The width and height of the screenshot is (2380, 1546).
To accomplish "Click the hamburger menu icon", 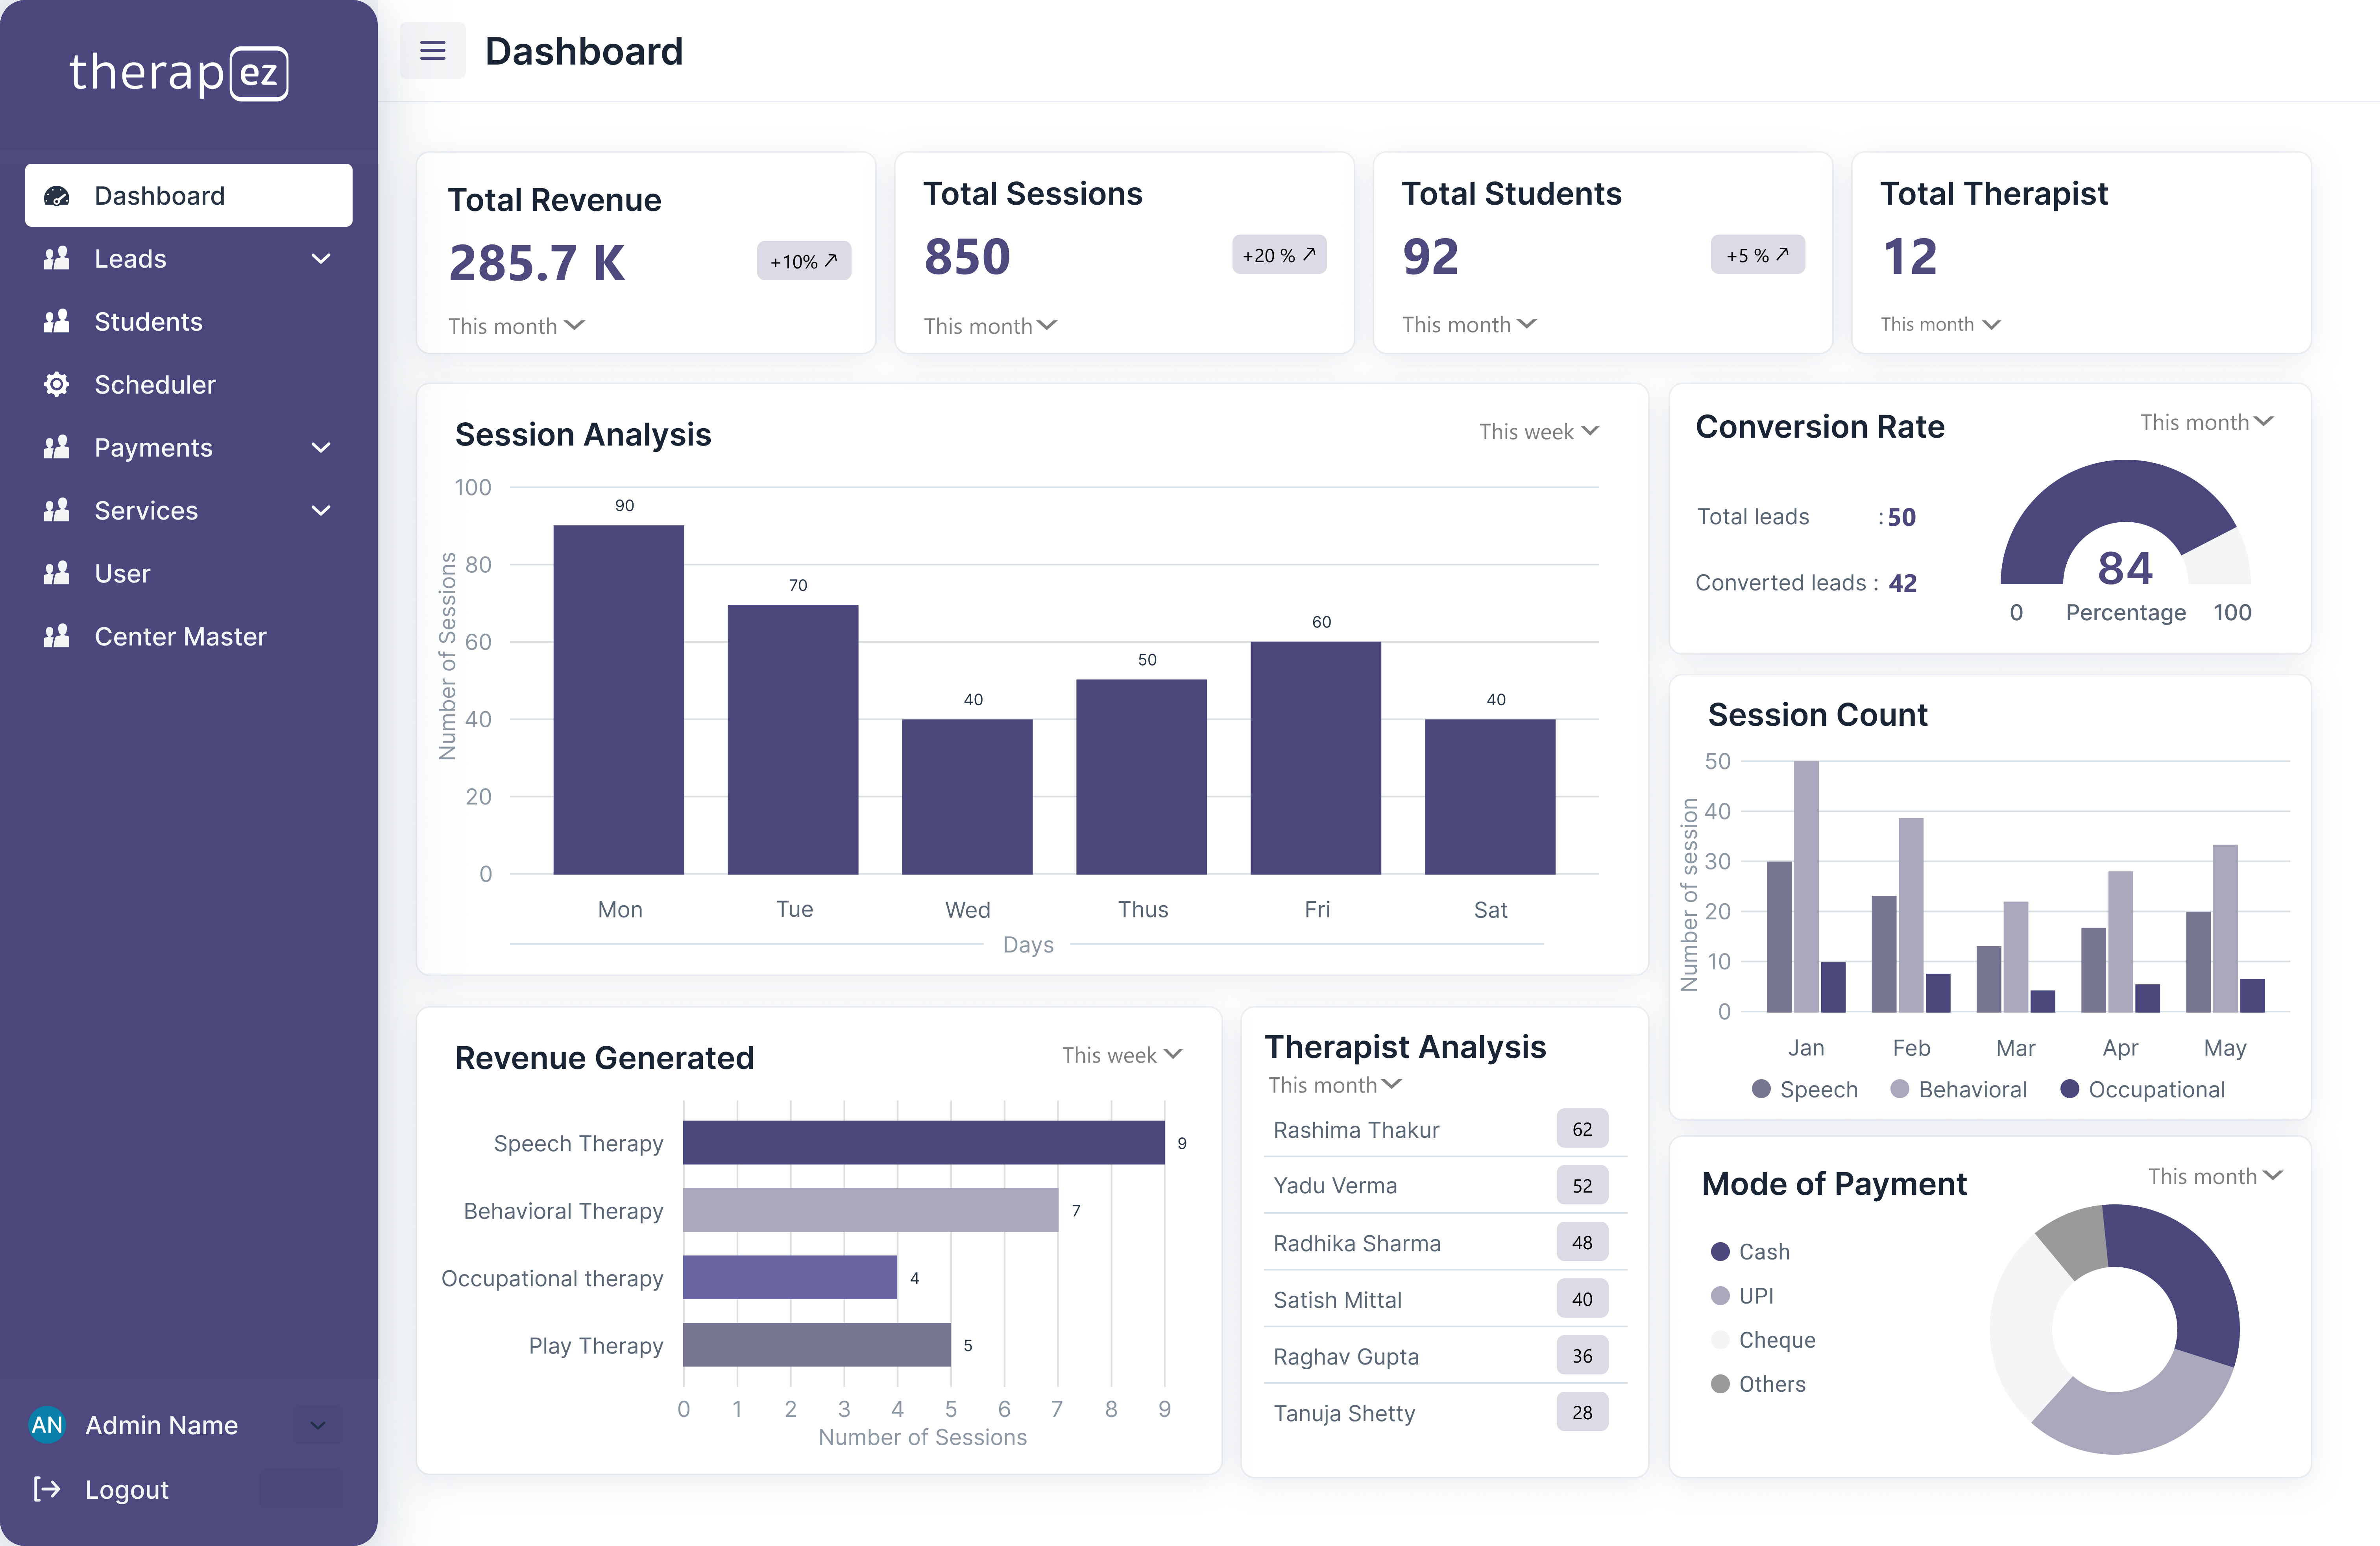I will pos(432,50).
